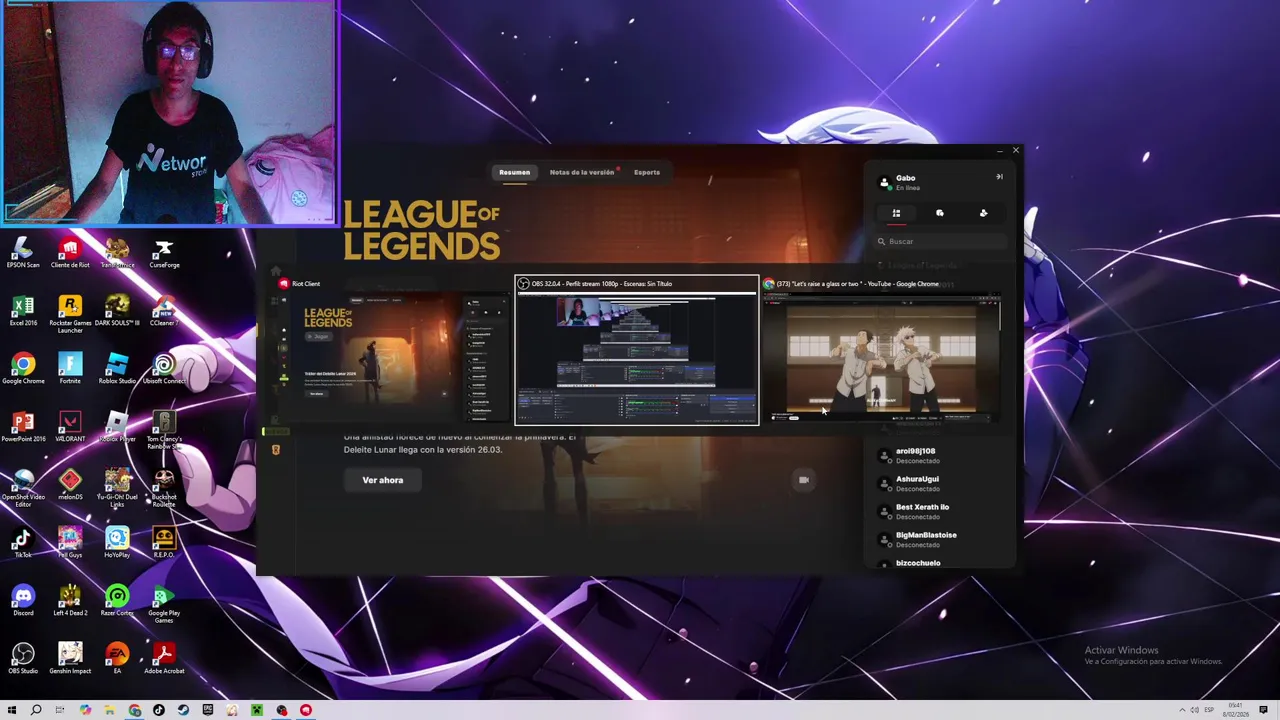The image size is (1280, 720).
Task: Launch melonDS desktop shortcut
Action: [x=70, y=484]
